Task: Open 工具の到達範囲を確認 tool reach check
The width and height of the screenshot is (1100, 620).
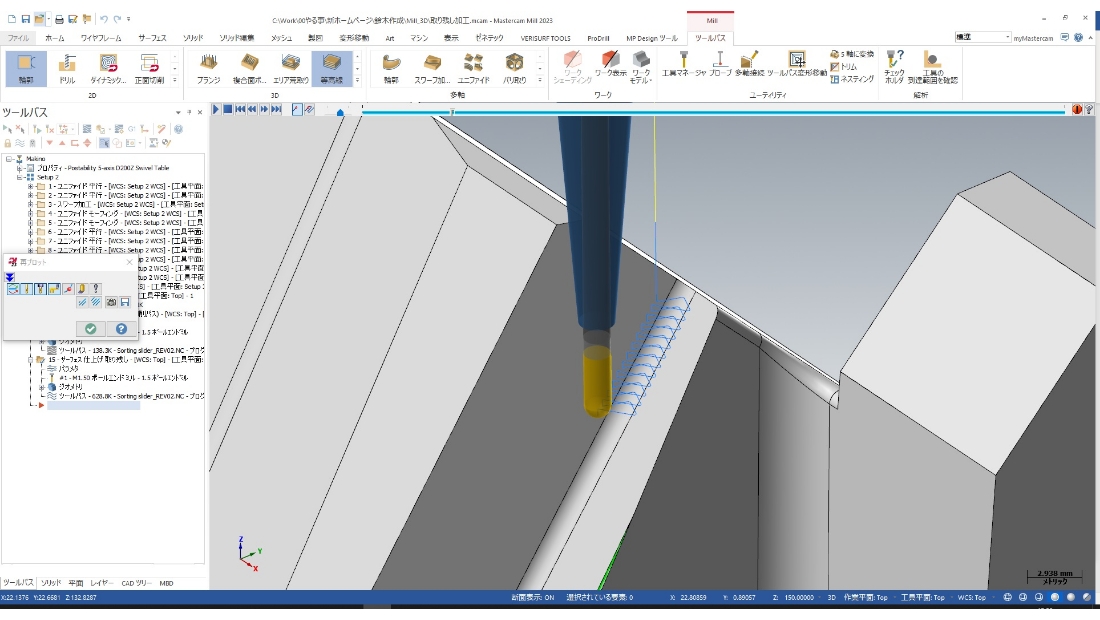Action: coord(932,67)
